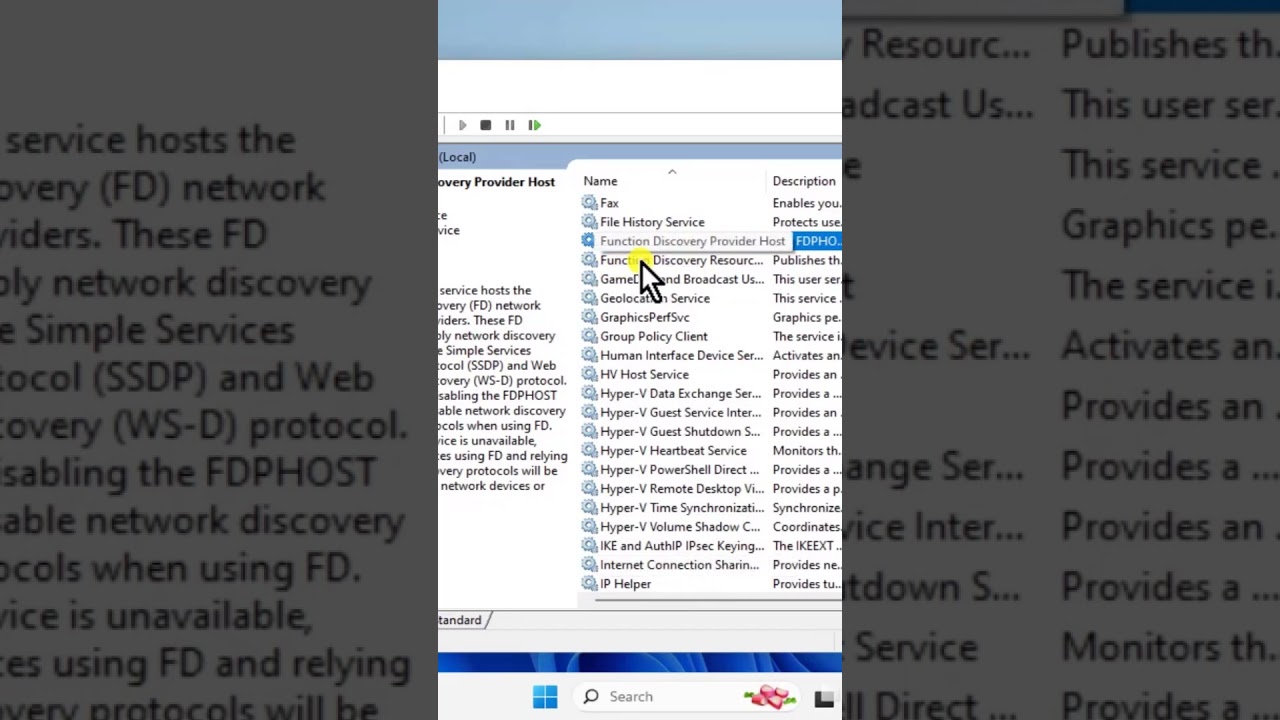The width and height of the screenshot is (1280, 720).
Task: Click the gear icon beside Geolocation Service
Action: pyautogui.click(x=589, y=298)
